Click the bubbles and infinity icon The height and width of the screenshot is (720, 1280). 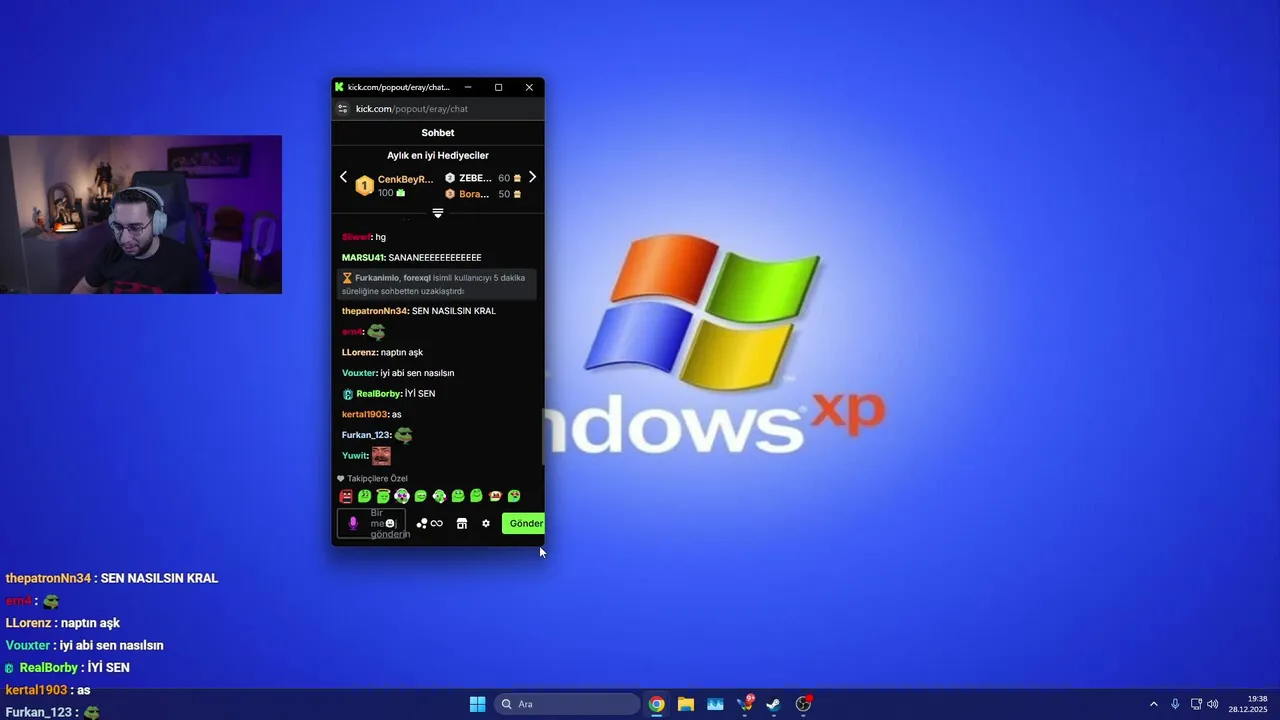tap(429, 523)
